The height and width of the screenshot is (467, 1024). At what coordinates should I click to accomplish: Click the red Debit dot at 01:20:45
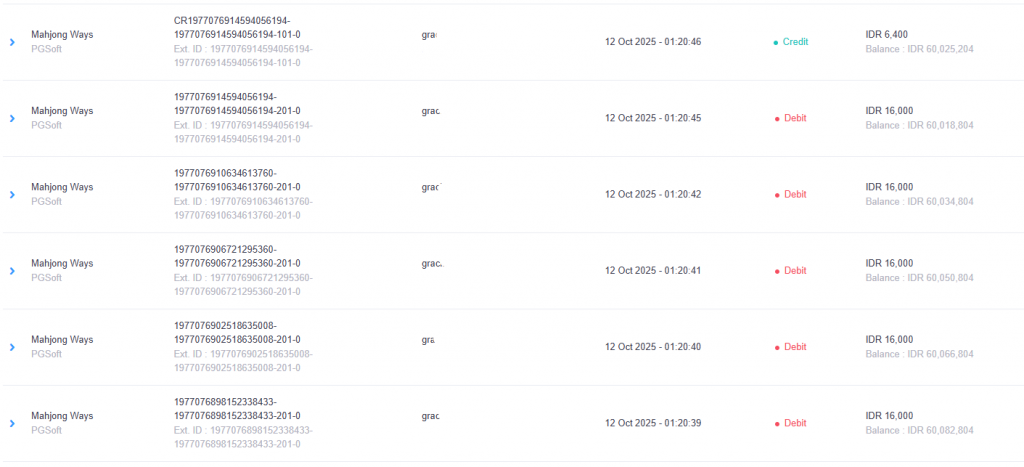click(777, 119)
